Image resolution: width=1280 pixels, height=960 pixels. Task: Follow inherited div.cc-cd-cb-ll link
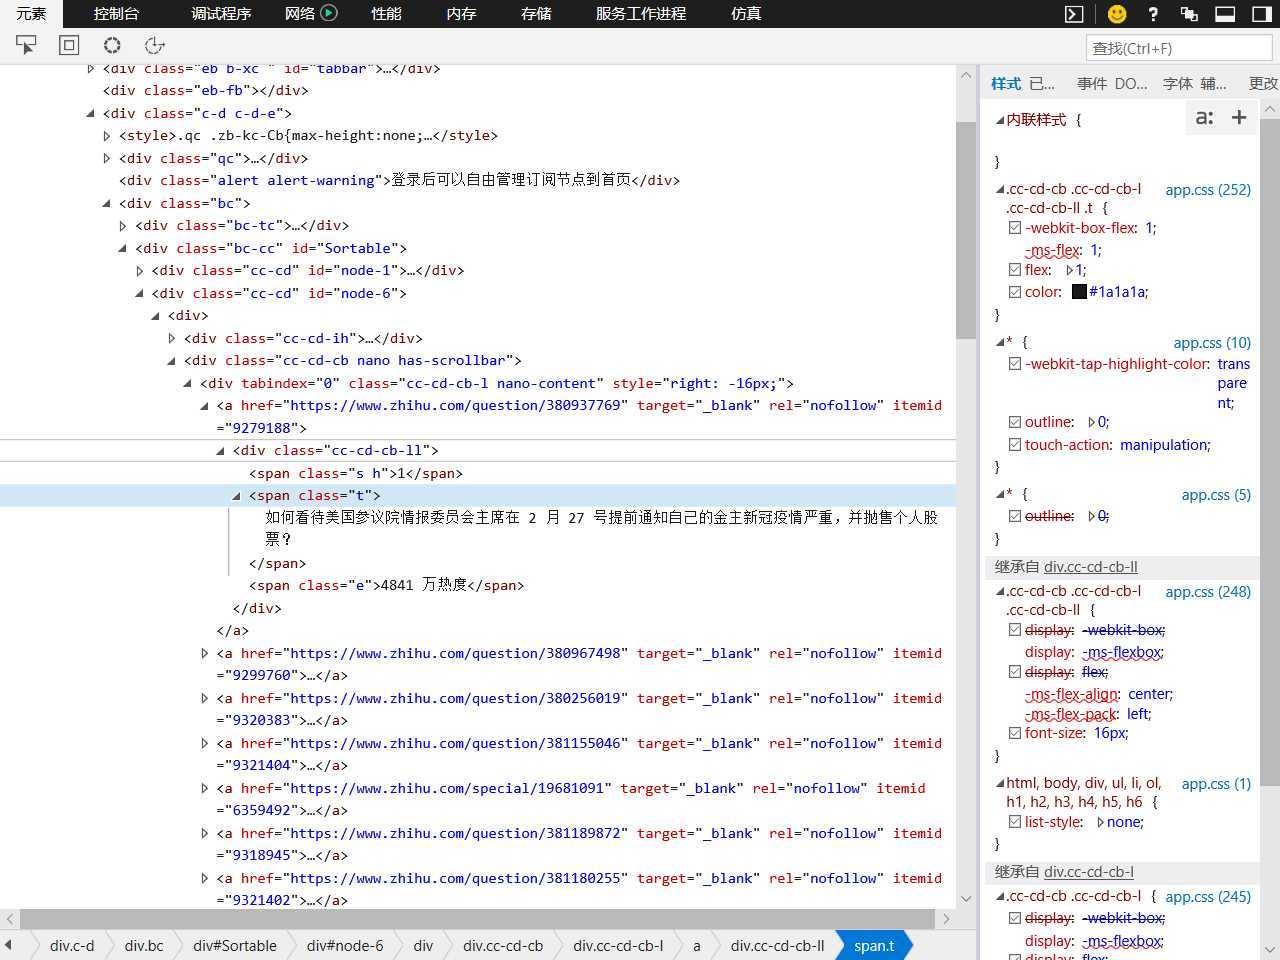click(1091, 567)
